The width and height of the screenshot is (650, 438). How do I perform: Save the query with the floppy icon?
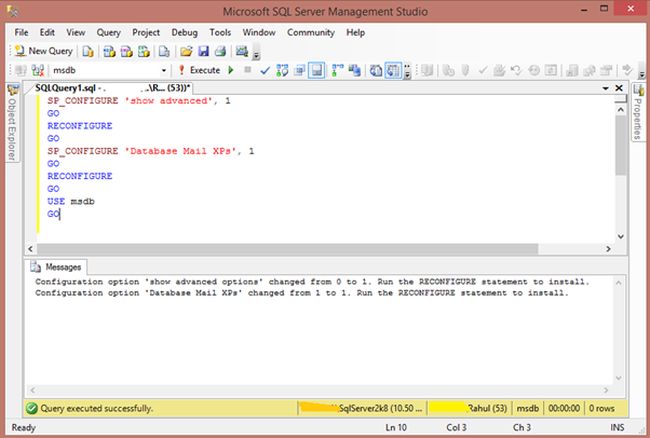point(204,51)
